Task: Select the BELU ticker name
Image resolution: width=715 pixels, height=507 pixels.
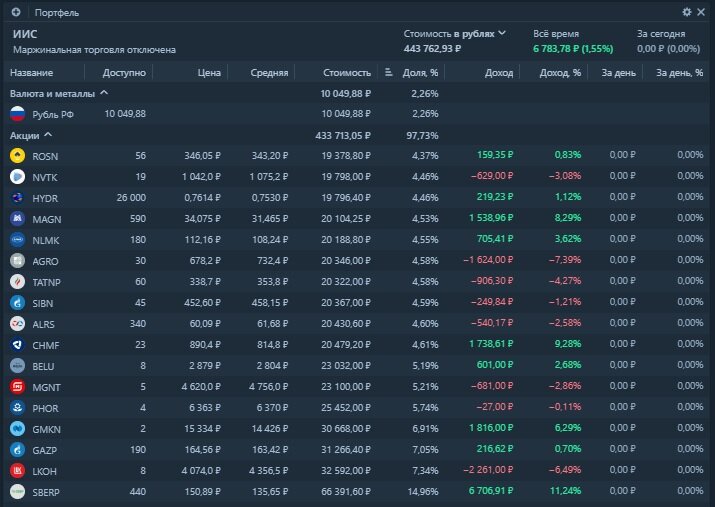Action: 43,366
